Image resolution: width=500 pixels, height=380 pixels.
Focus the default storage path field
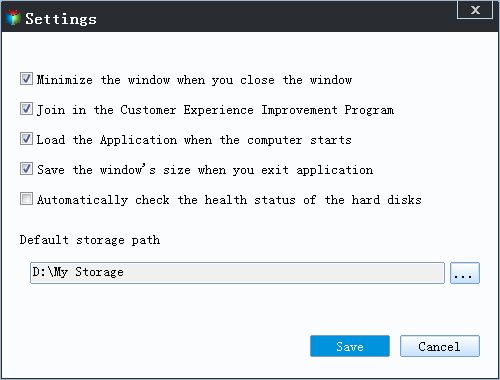coord(237,273)
